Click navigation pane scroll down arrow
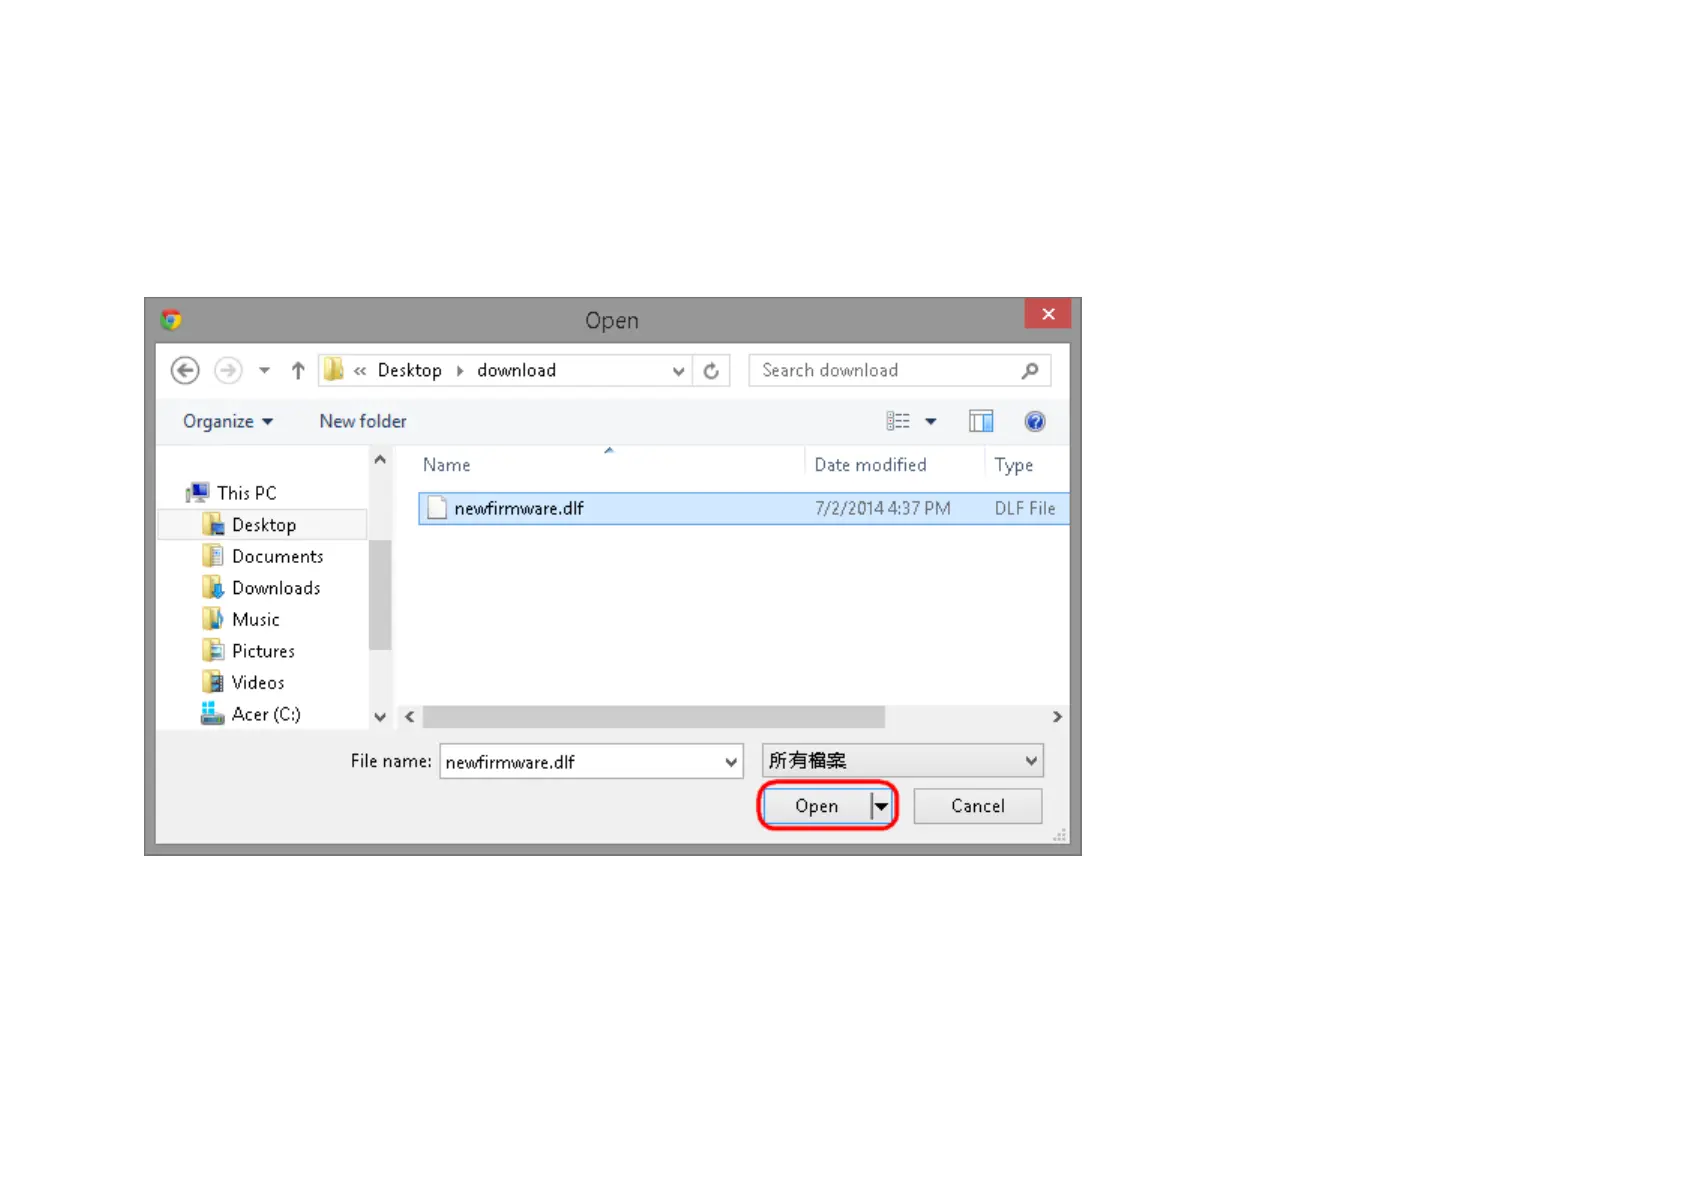1684x1191 pixels. 380,717
